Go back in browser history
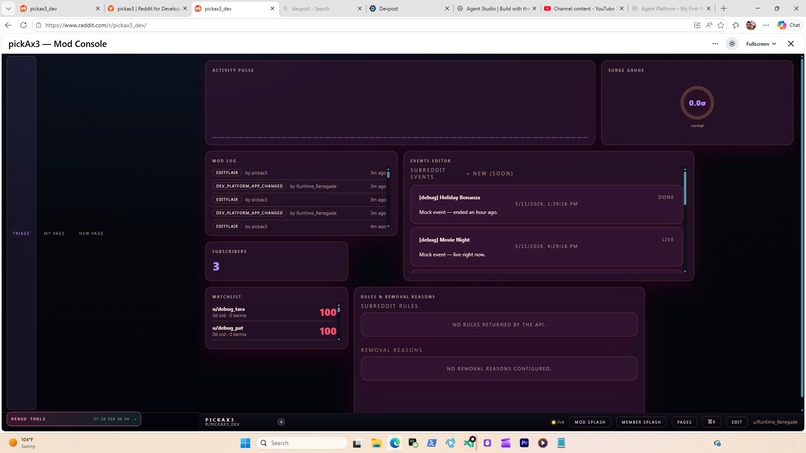Screen dimensions: 806x453 pyautogui.click(x=8, y=25)
